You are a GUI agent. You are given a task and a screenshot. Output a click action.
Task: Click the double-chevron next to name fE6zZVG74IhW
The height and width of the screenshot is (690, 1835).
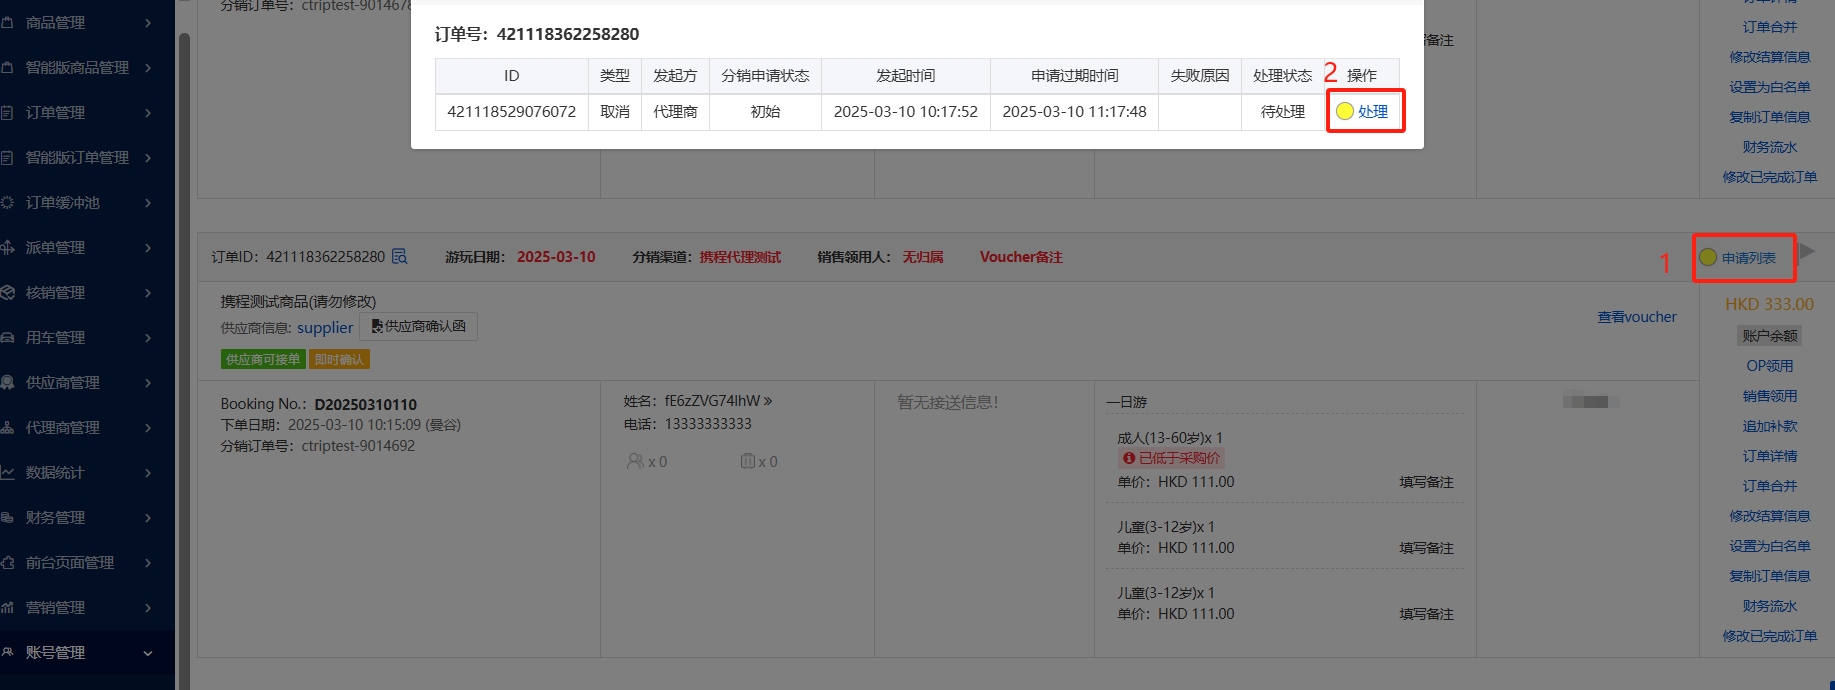[x=768, y=401]
